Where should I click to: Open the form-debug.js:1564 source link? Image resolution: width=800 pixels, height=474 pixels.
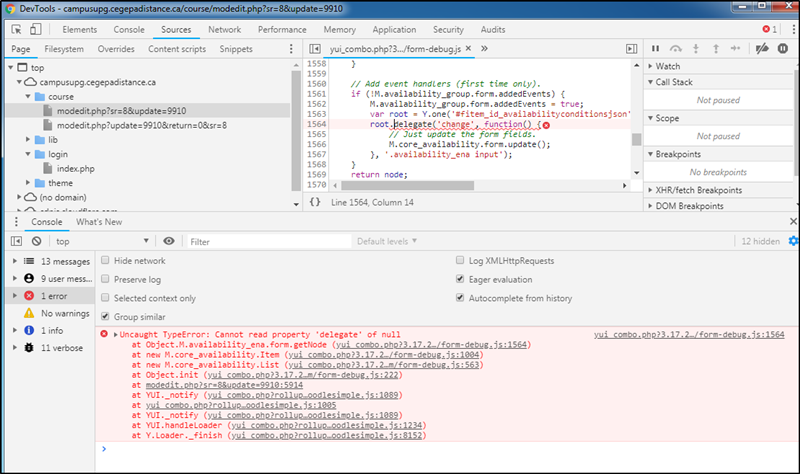pos(688,335)
